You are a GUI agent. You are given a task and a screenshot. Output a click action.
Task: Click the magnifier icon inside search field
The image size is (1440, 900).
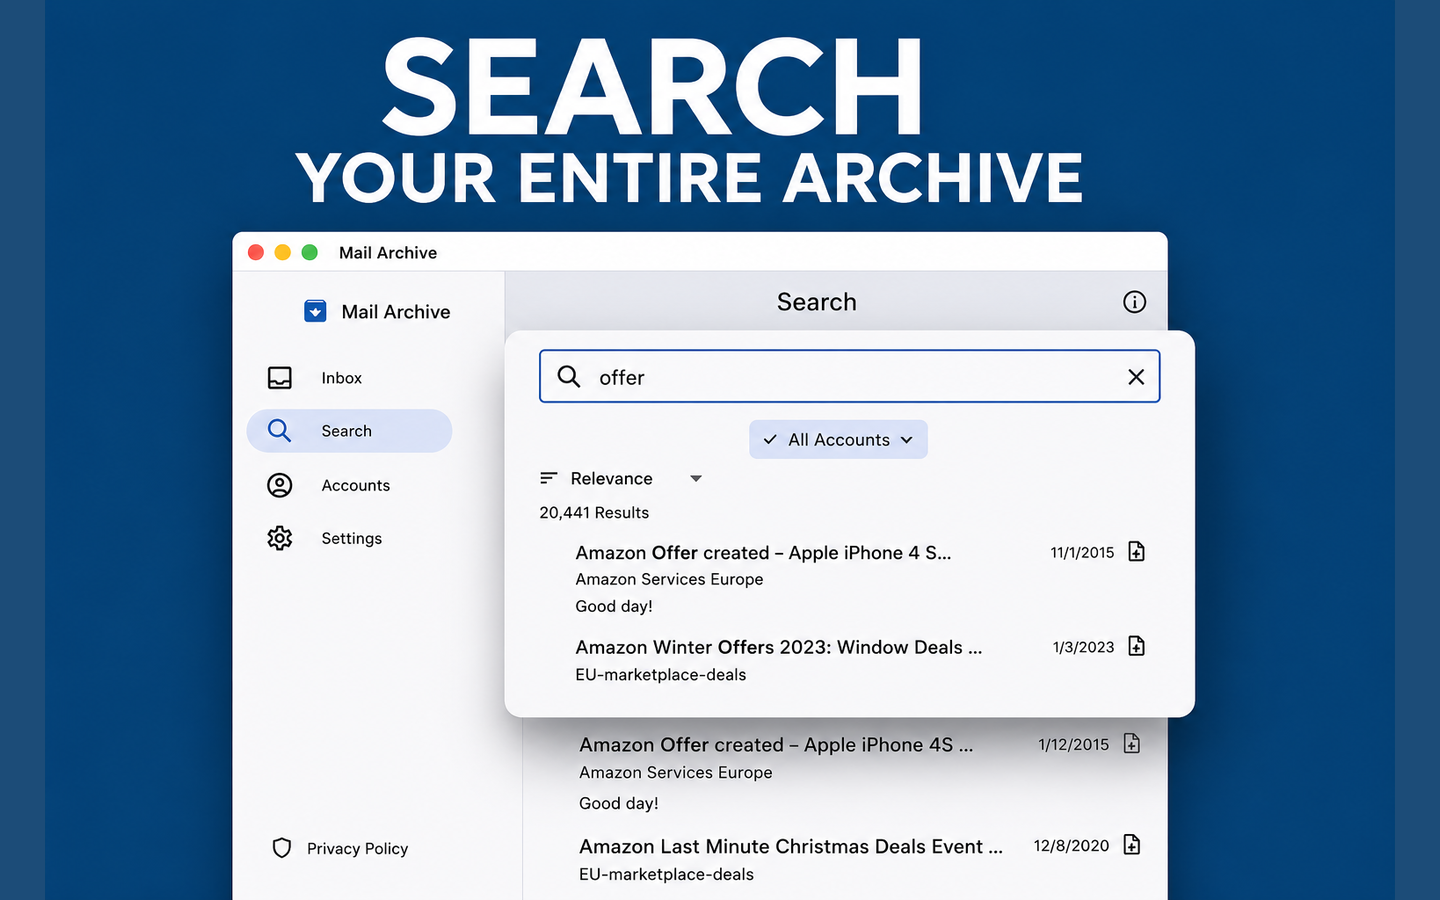click(569, 376)
